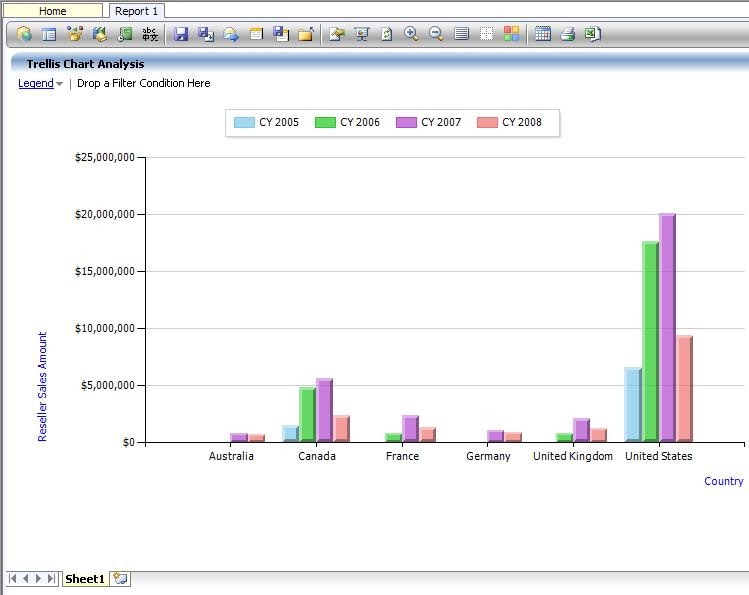Click the United States axis label
The width and height of the screenshot is (749, 595).
pos(659,456)
